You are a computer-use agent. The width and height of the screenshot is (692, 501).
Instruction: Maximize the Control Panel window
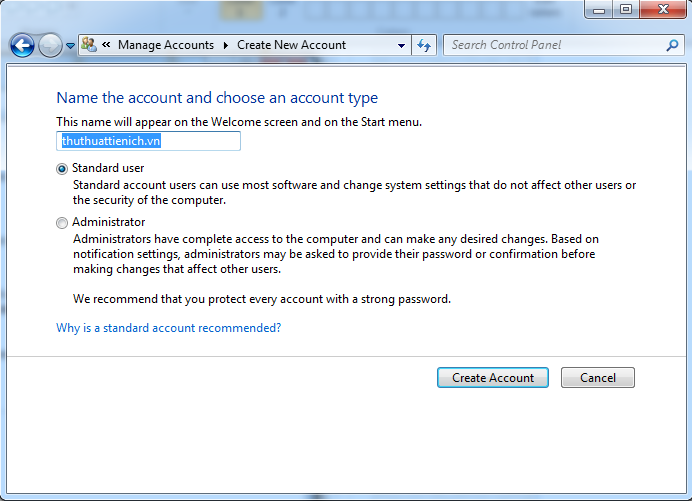[626, 9]
